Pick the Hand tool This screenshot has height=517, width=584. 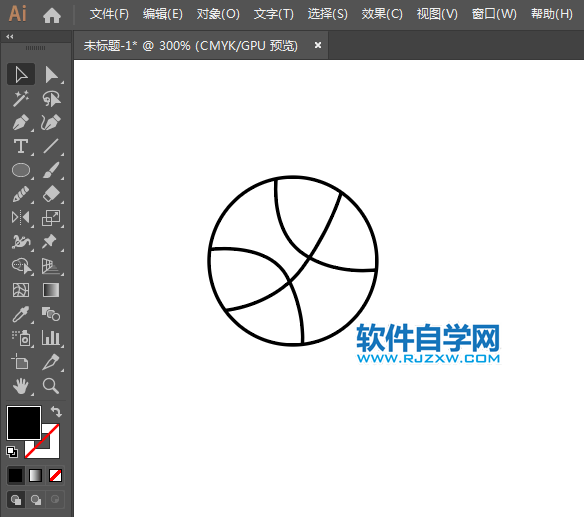21,386
